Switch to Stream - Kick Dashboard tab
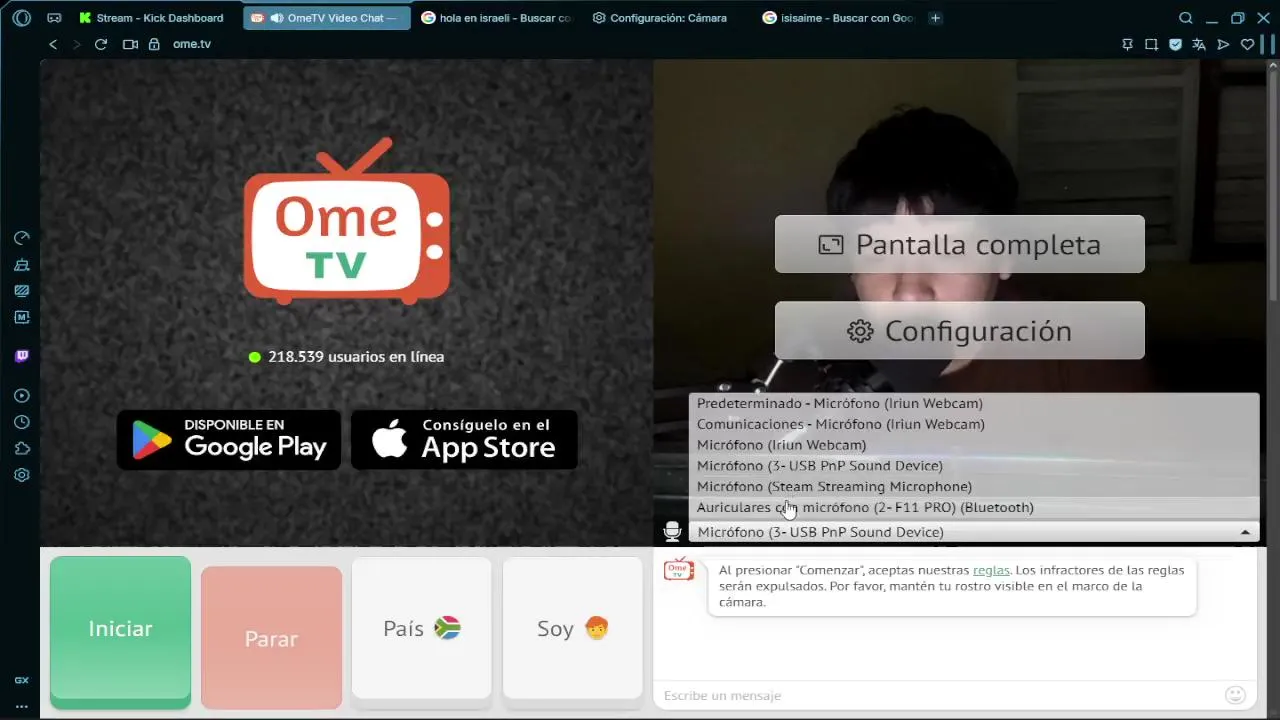 click(152, 18)
